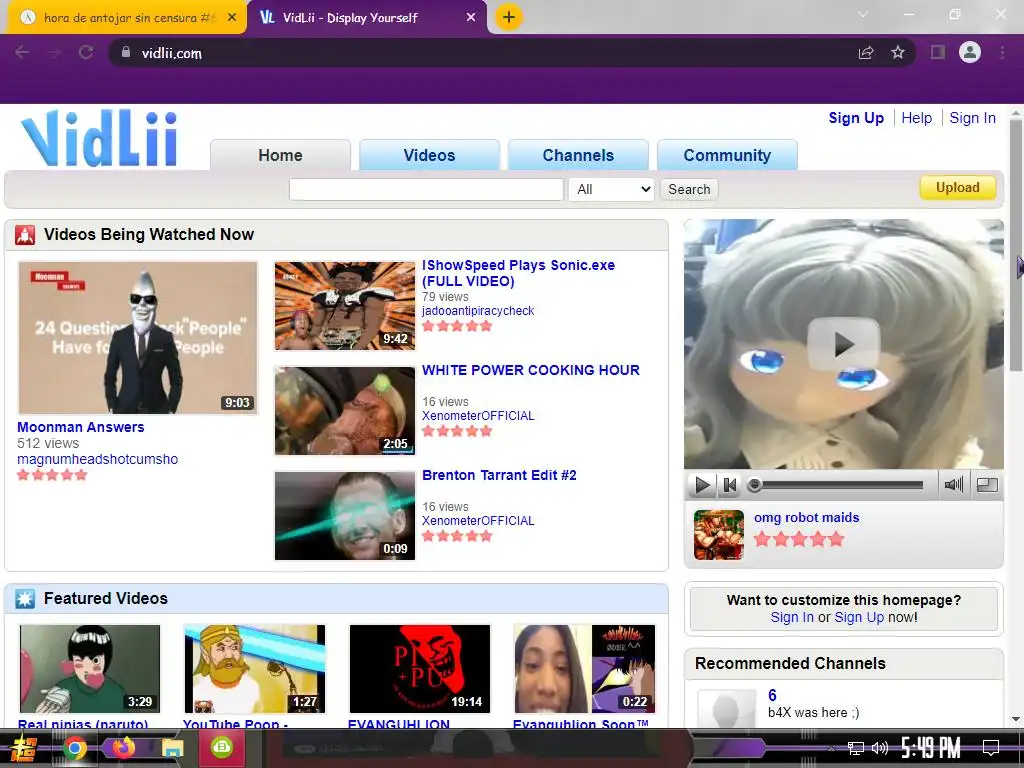The width and height of the screenshot is (1024, 768).
Task: Click the omg robot maids uploader avatar
Action: (718, 535)
